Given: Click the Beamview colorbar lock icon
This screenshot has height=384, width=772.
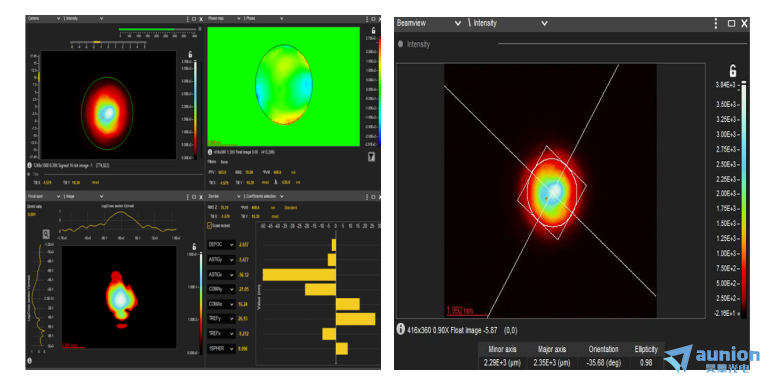Looking at the screenshot, I should (x=733, y=71).
